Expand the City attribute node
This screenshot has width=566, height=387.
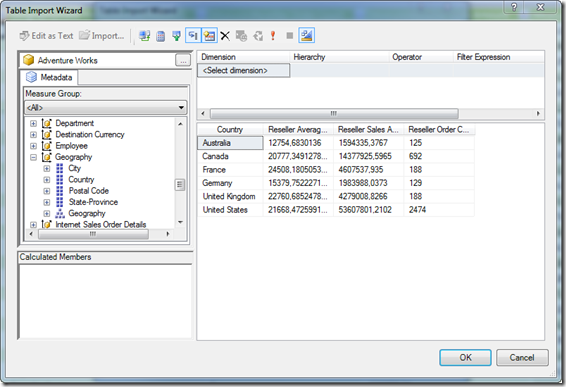(47, 168)
